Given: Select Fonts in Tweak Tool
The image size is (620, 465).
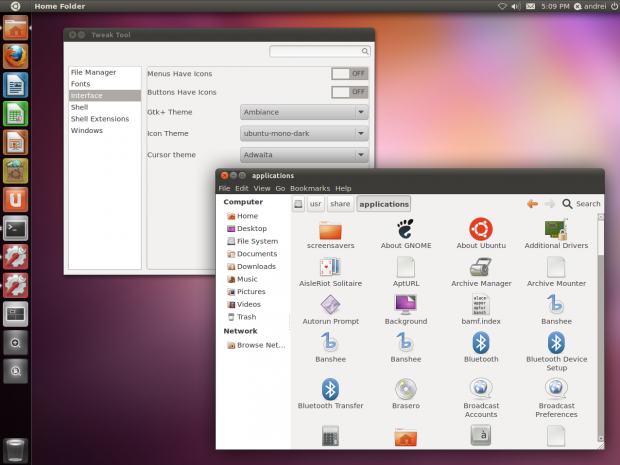Looking at the screenshot, I should coord(105,84).
